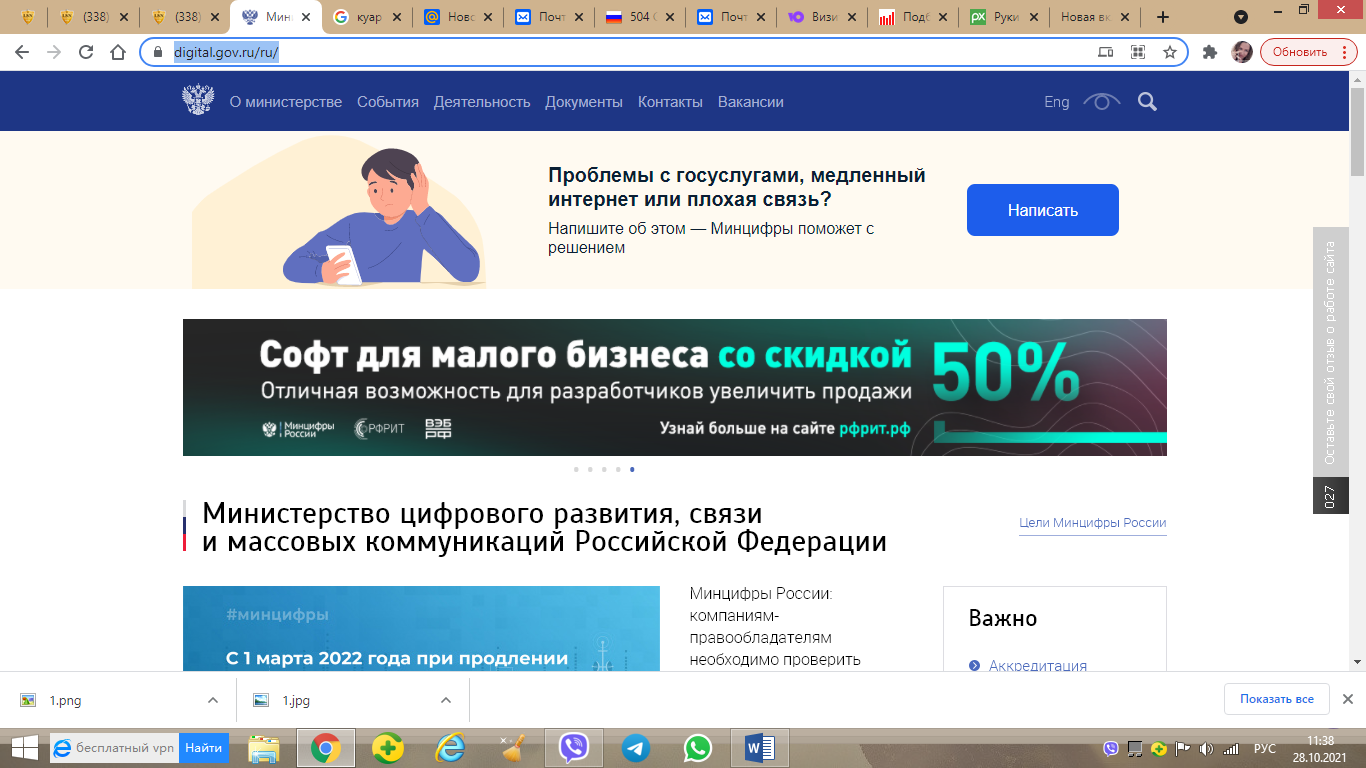Expand options for 1.png download

(212, 700)
